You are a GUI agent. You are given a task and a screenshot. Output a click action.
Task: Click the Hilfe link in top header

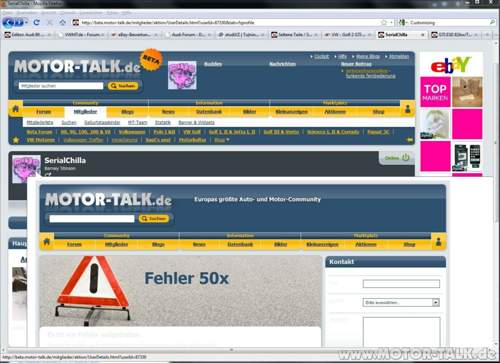point(342,57)
